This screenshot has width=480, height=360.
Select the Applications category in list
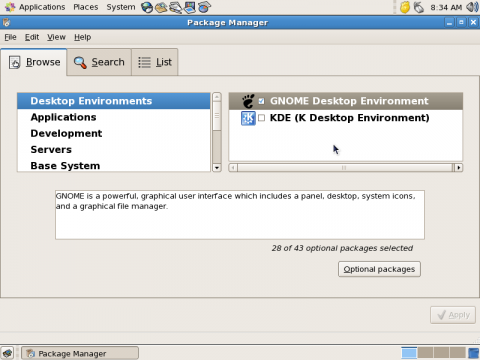(114, 117)
